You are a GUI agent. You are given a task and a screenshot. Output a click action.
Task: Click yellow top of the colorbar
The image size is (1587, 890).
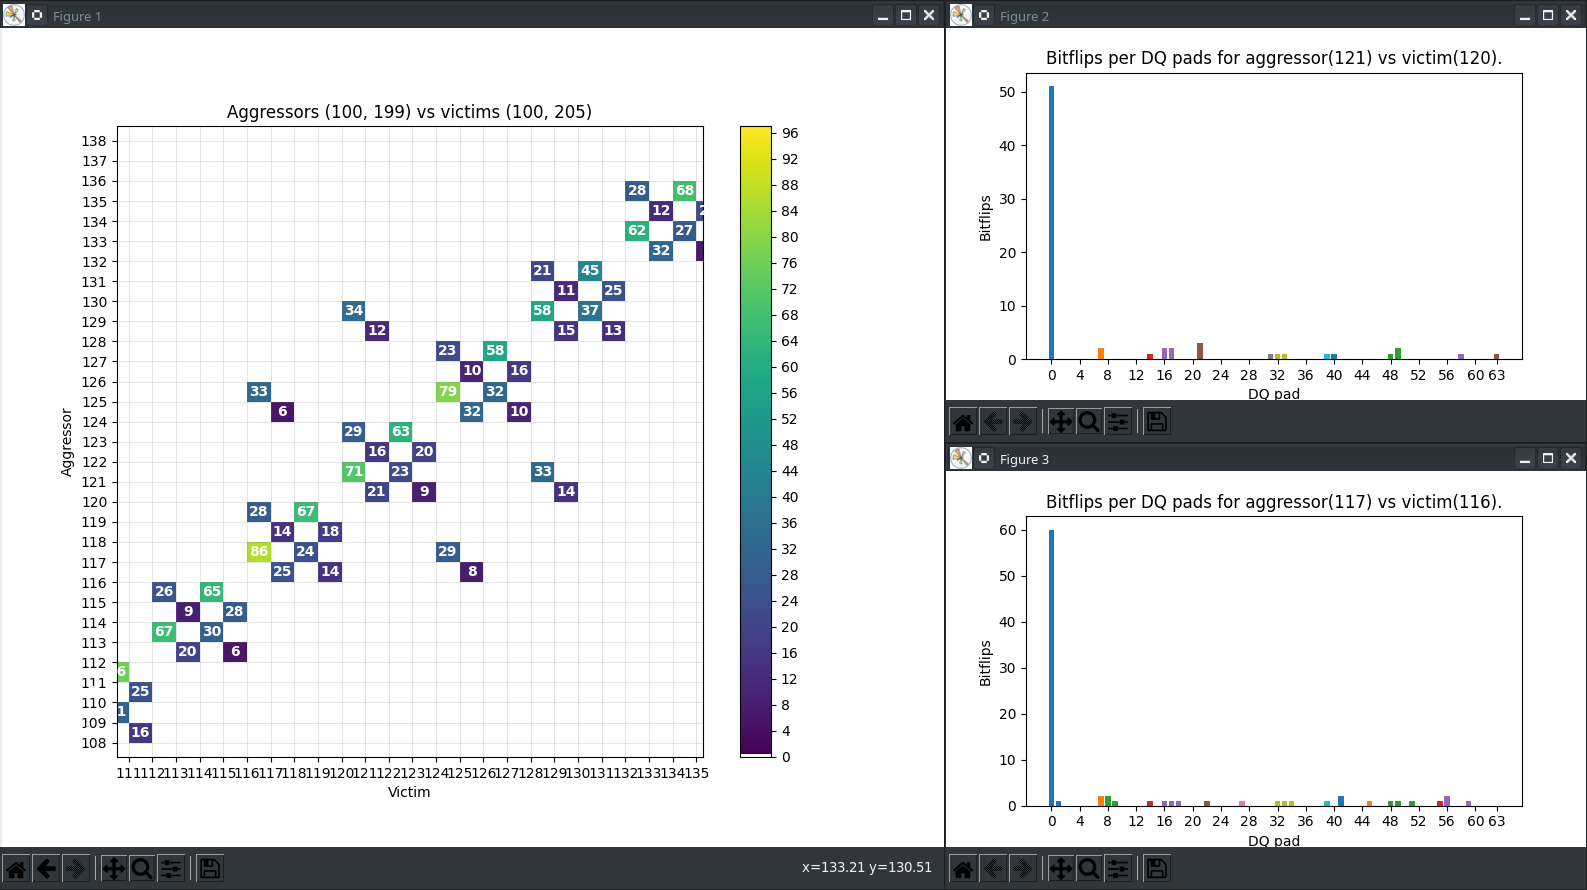click(x=756, y=133)
